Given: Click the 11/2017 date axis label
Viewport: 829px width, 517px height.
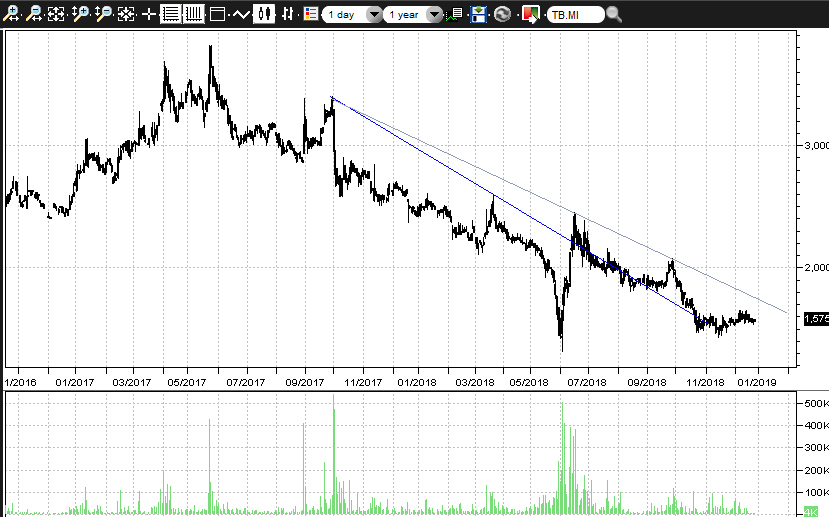Looking at the screenshot, I should [x=363, y=382].
